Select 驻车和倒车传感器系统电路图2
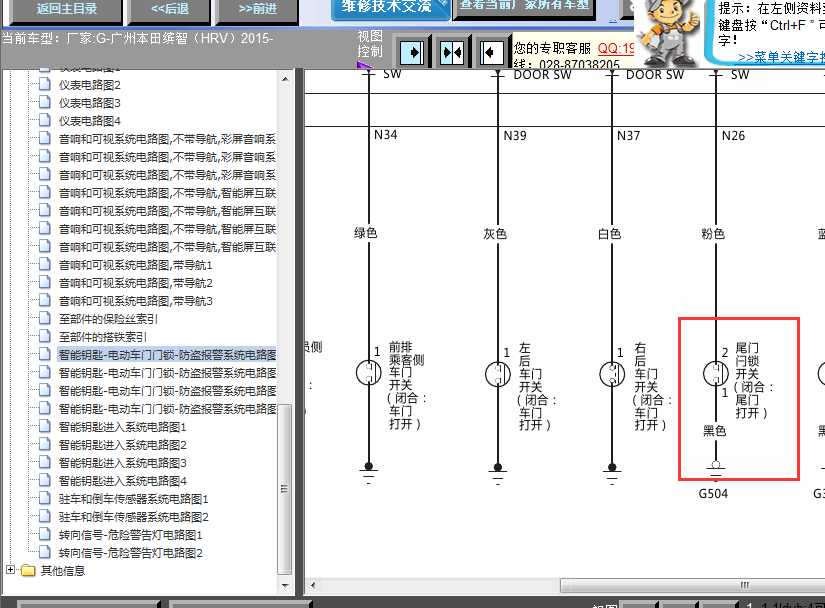Image resolution: width=825 pixels, height=608 pixels. point(134,516)
